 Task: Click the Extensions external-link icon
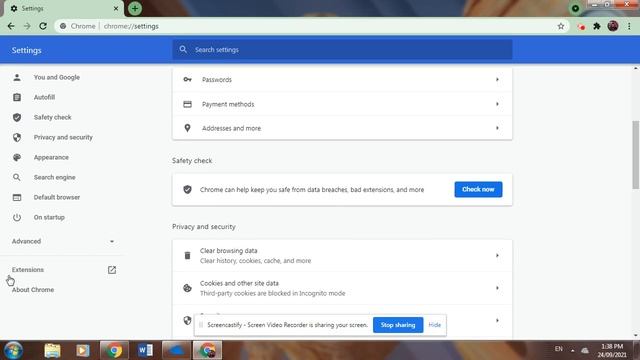[112, 270]
